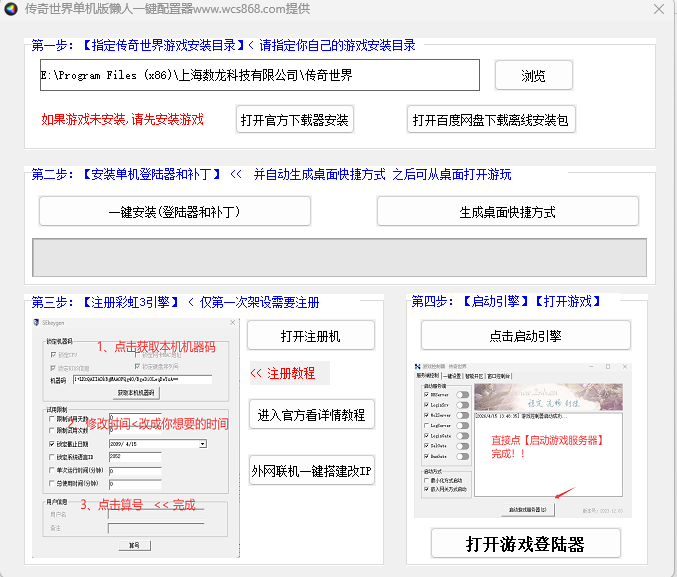Click 打开百度网盘下载离线安装包 button
Image resolution: width=677 pixels, height=577 pixels.
[x=491, y=120]
